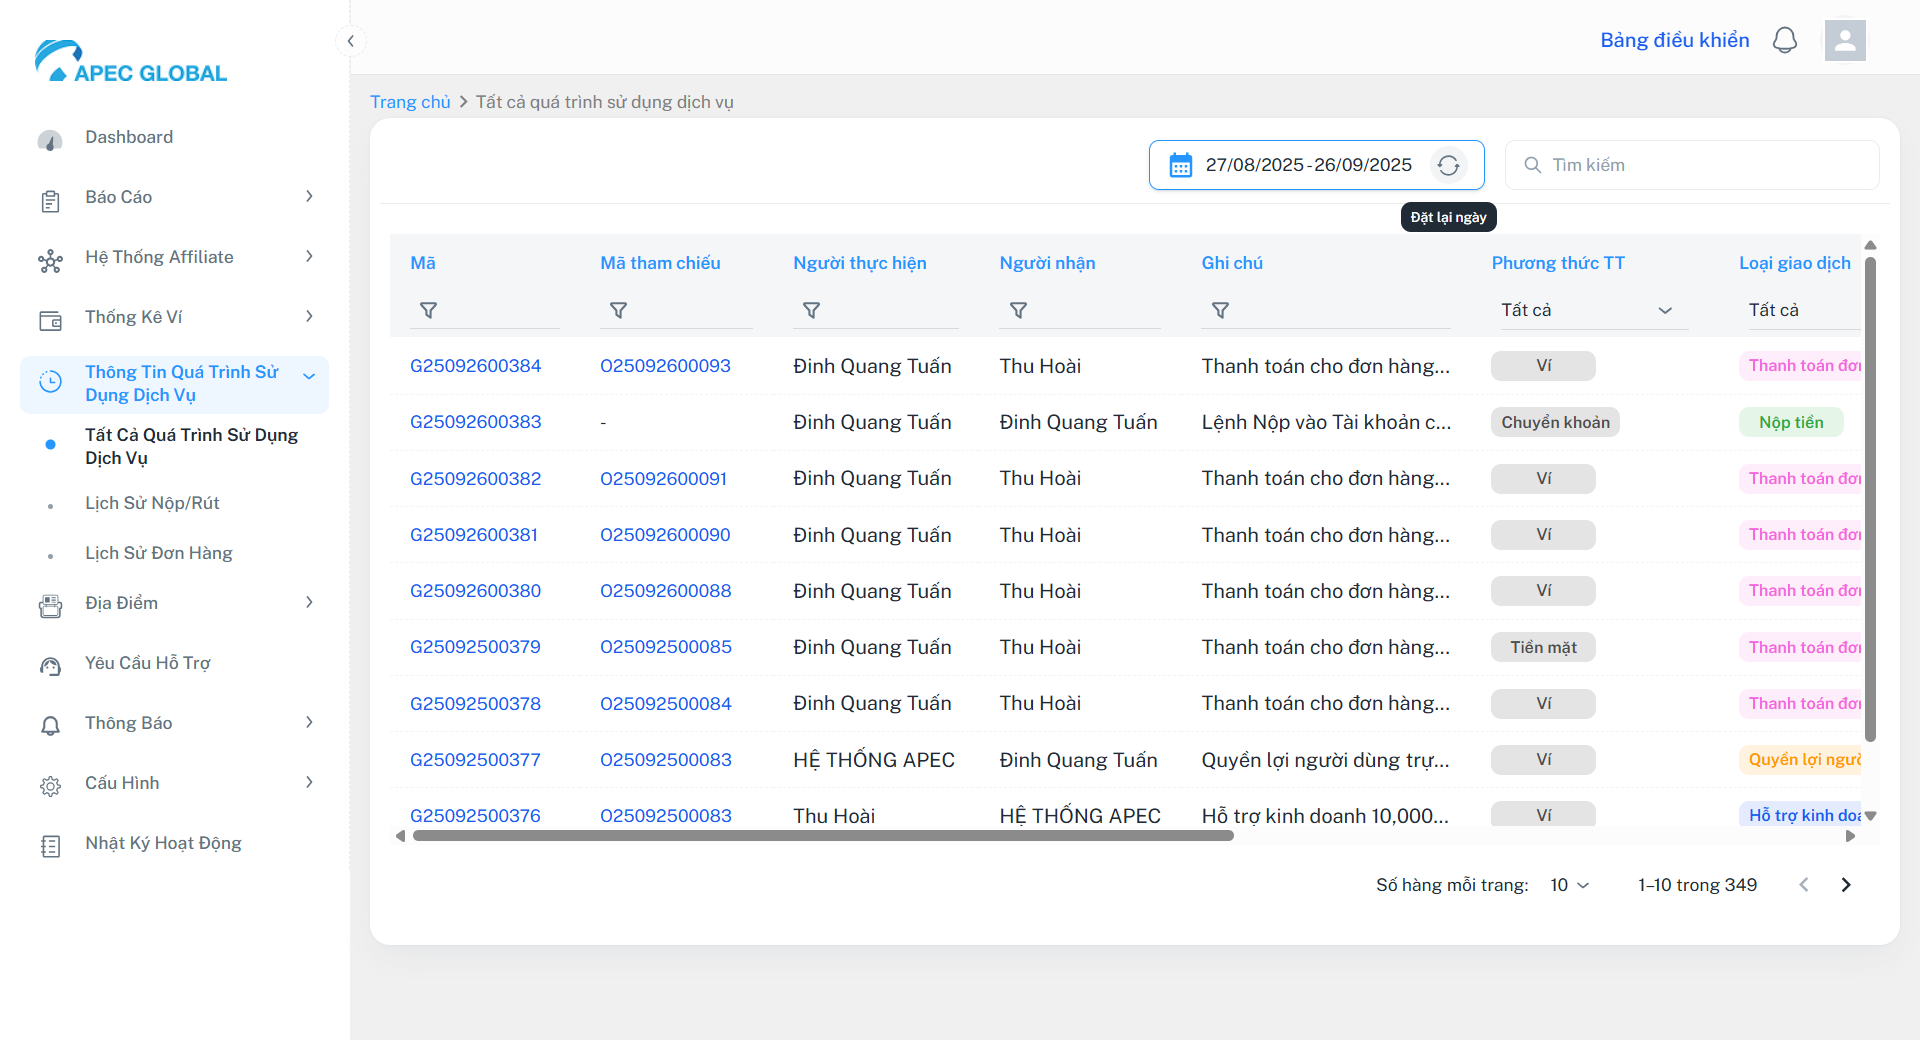Open transaction G25092600384 link
Screen dimensions: 1920x1040
pyautogui.click(x=475, y=366)
